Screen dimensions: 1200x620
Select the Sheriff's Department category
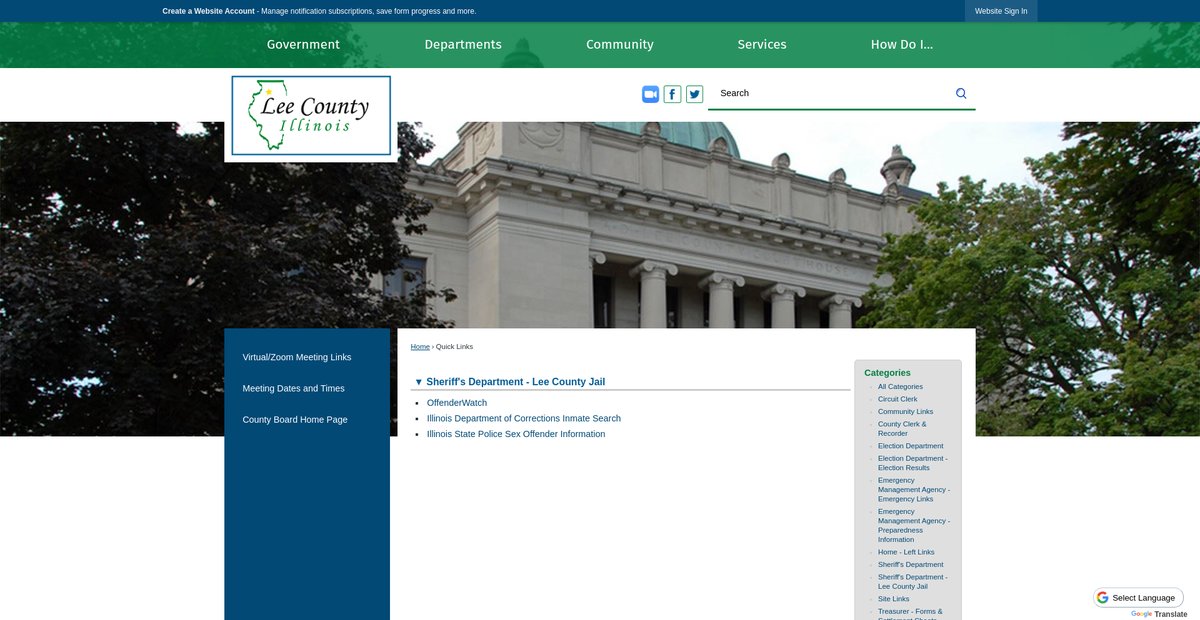(x=910, y=565)
